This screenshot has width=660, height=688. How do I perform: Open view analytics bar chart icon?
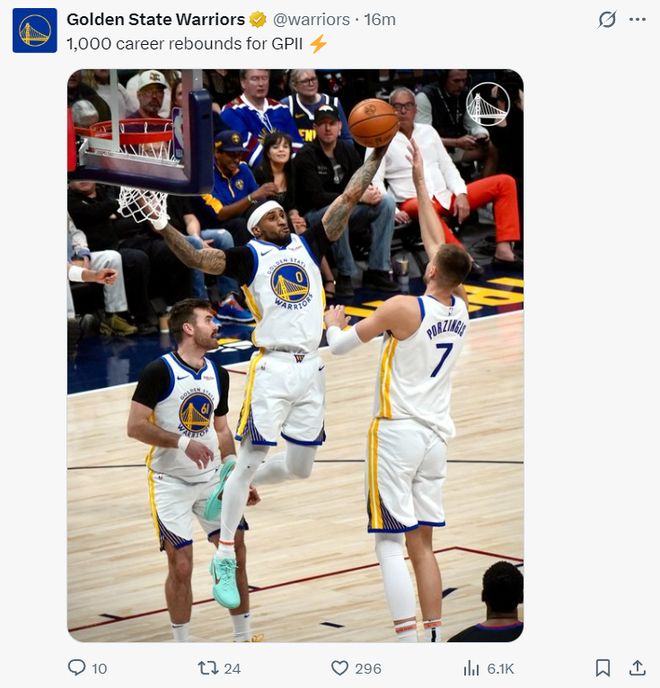coord(471,667)
